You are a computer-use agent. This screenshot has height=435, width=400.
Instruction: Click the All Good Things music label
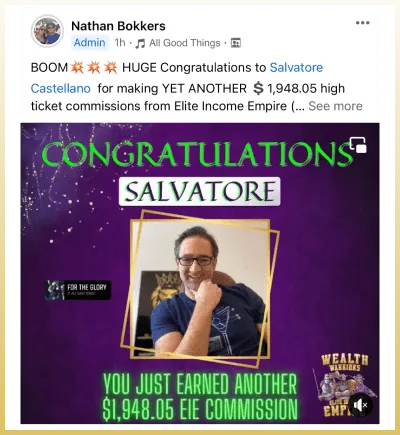(185, 43)
